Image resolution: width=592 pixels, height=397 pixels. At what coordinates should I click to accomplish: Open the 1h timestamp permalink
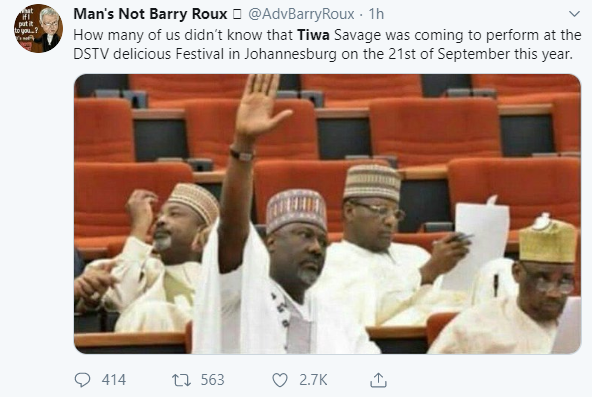point(376,14)
